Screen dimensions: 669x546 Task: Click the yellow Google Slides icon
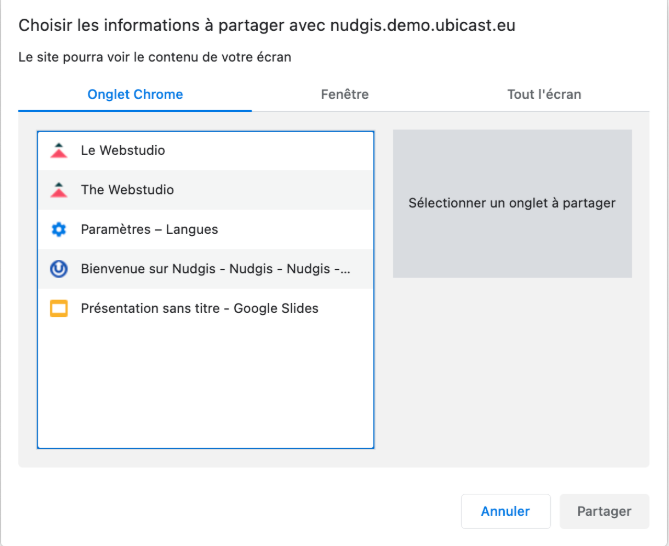(x=59, y=308)
